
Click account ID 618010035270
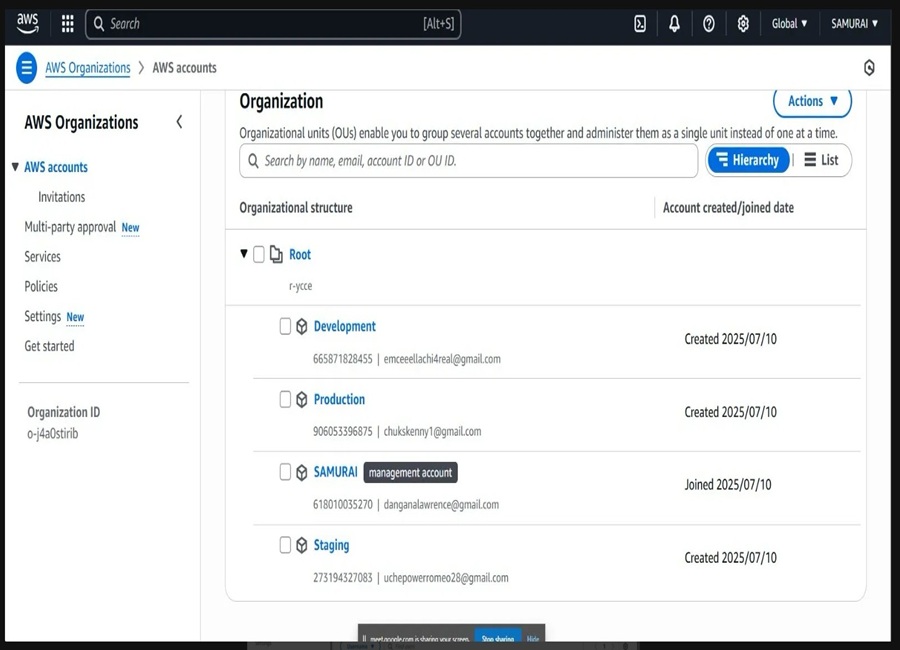coord(343,504)
